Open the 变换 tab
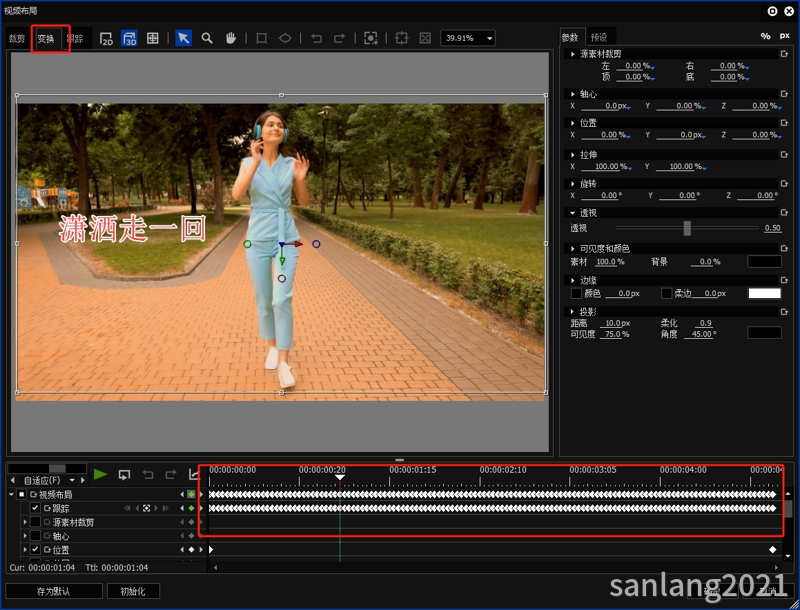The width and height of the screenshot is (800, 610). (46, 39)
